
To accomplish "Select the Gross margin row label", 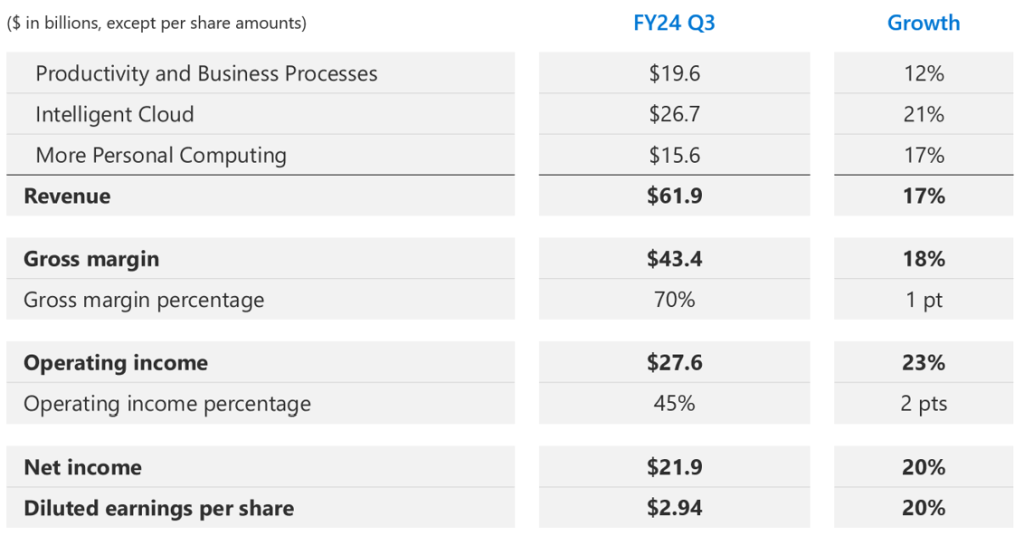I will coord(91,259).
